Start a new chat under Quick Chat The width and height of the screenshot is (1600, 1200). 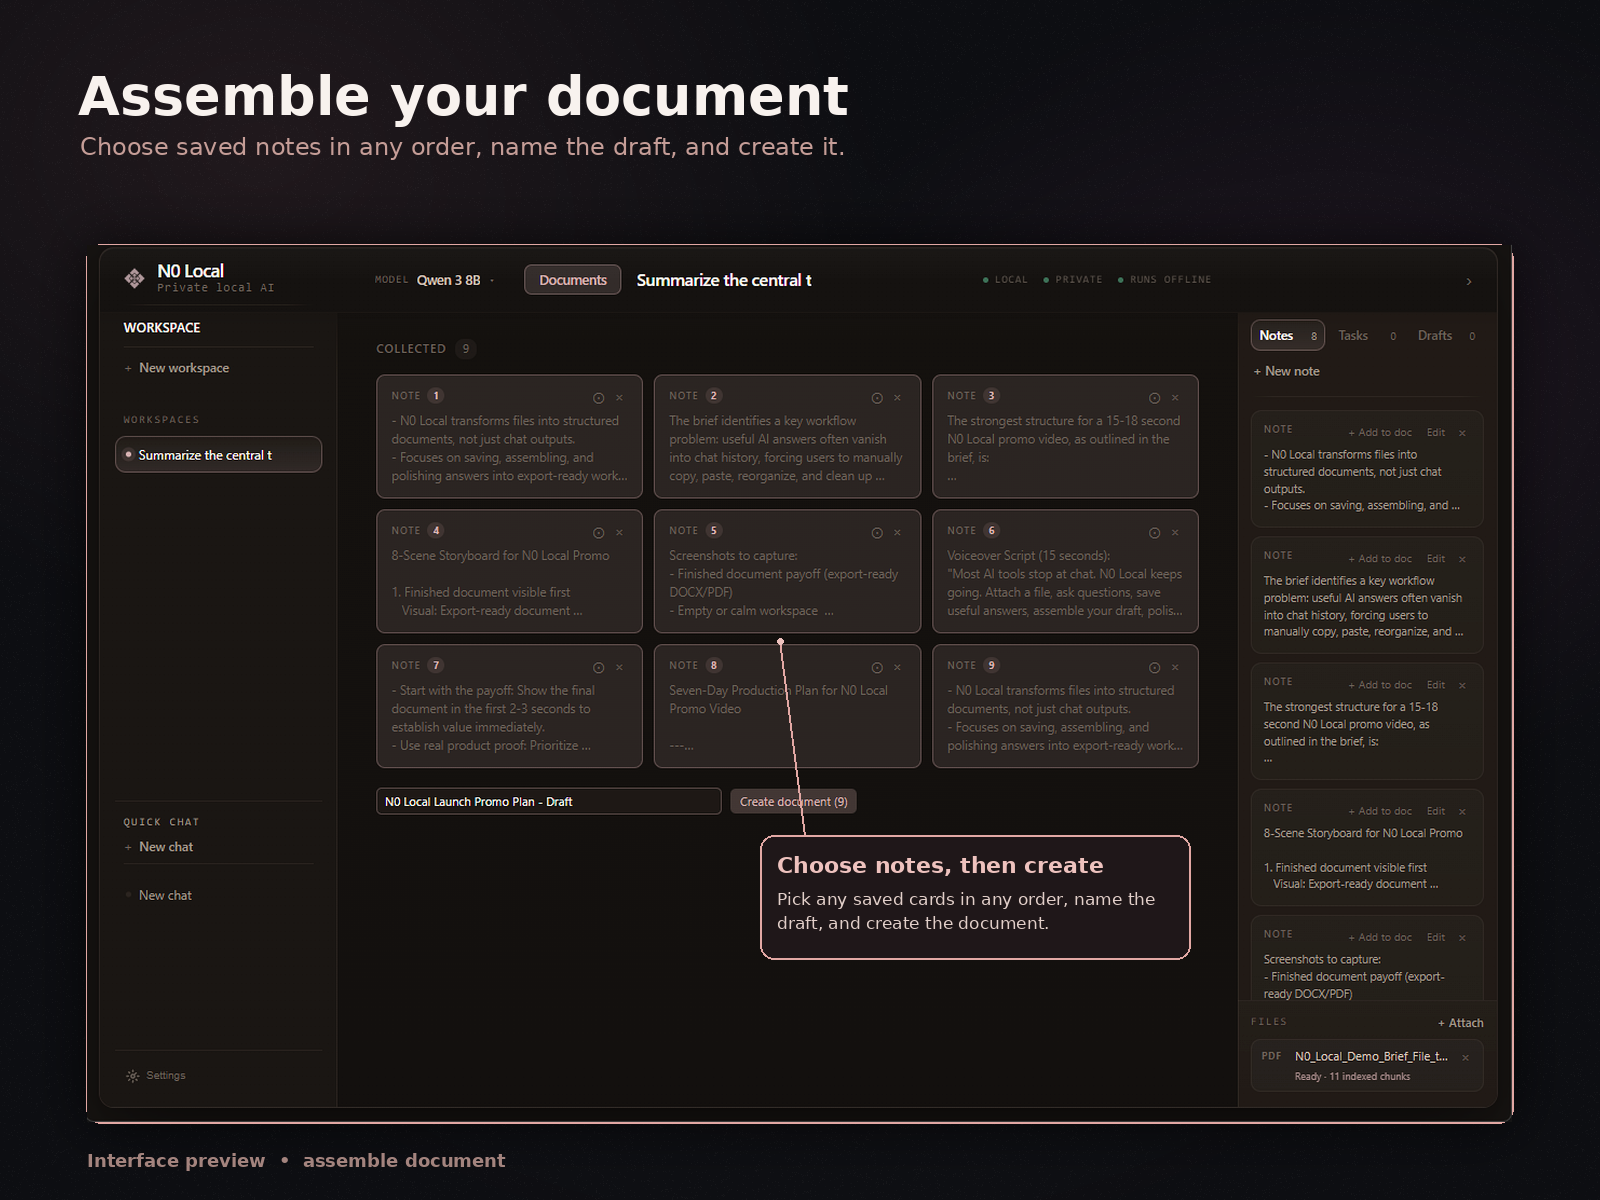159,847
